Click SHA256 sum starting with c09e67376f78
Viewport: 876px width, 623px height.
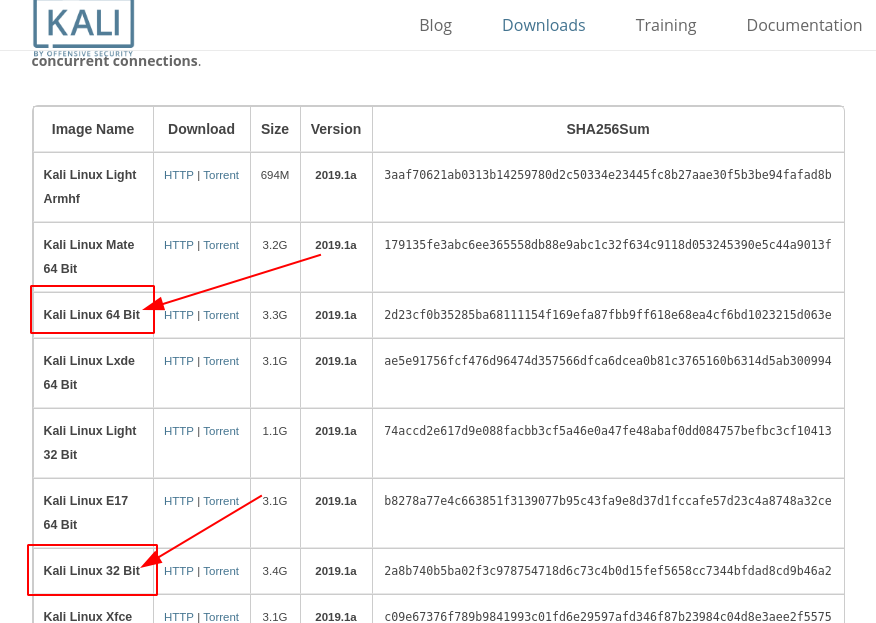pyautogui.click(x=608, y=617)
